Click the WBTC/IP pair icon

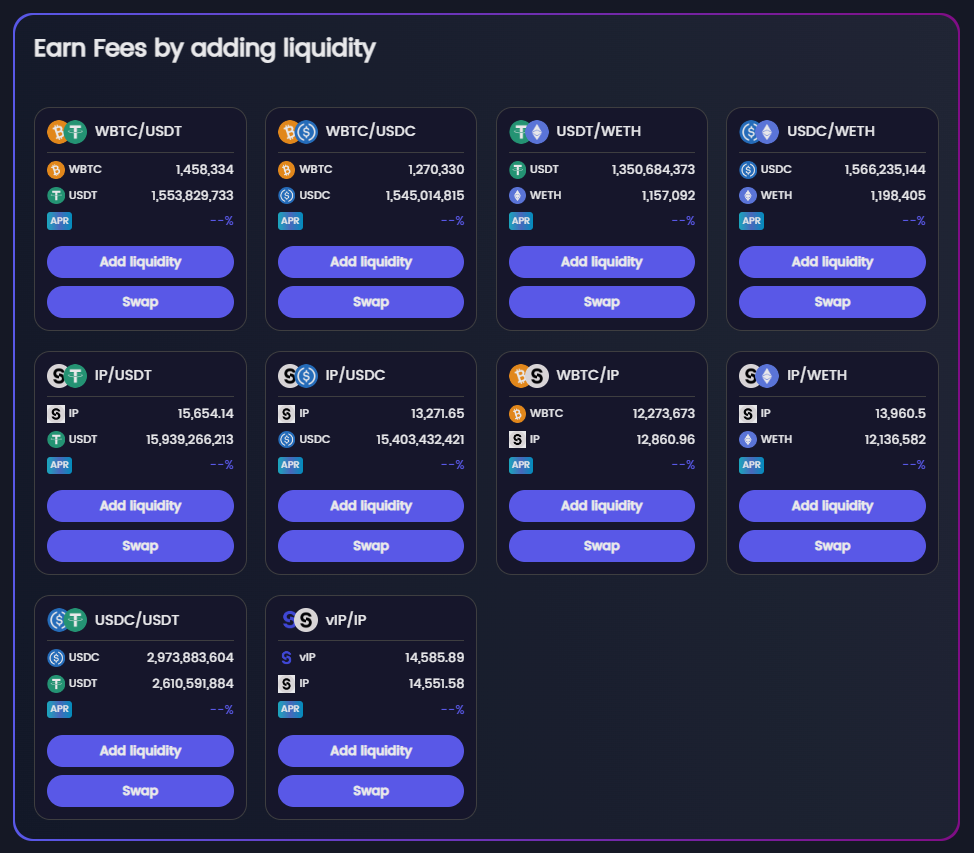[x=529, y=376]
